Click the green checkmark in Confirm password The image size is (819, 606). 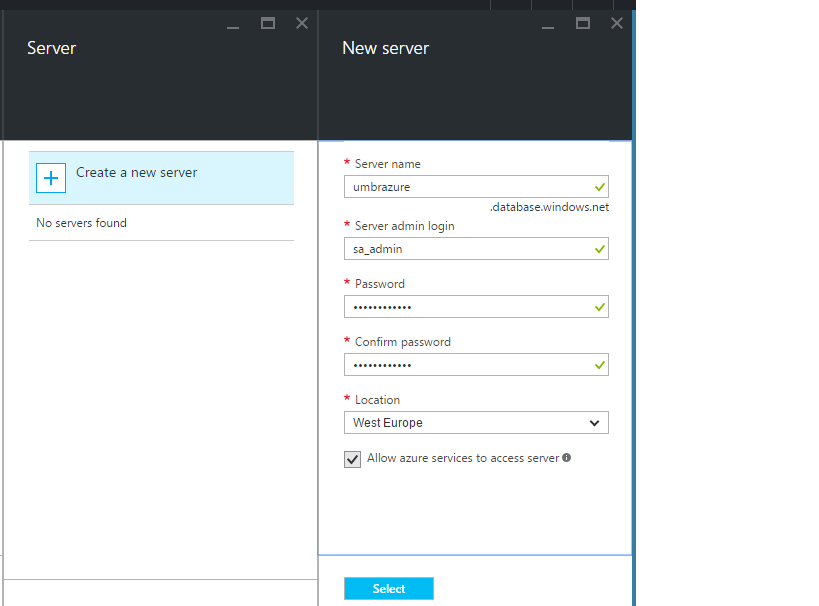(x=600, y=365)
